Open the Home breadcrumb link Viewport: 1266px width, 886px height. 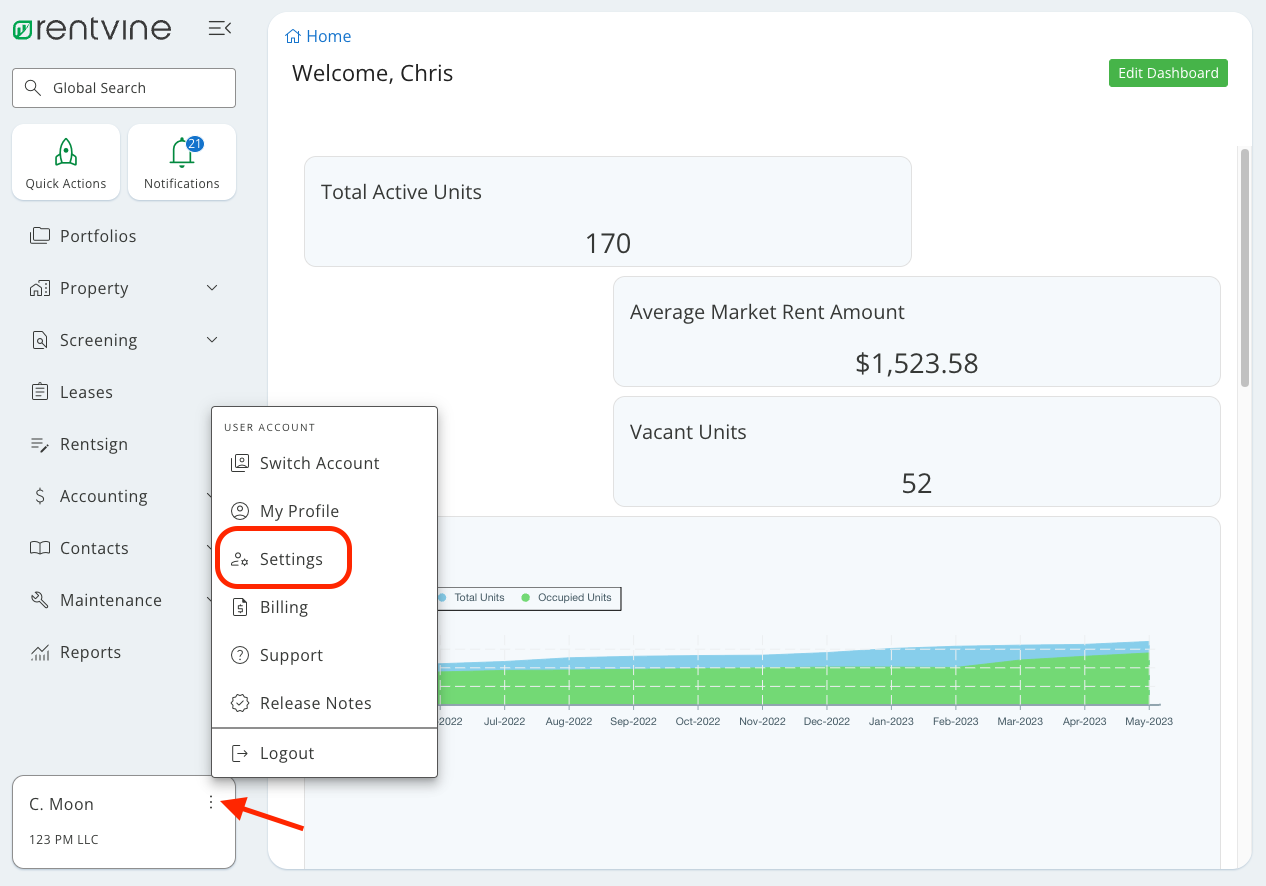point(318,36)
